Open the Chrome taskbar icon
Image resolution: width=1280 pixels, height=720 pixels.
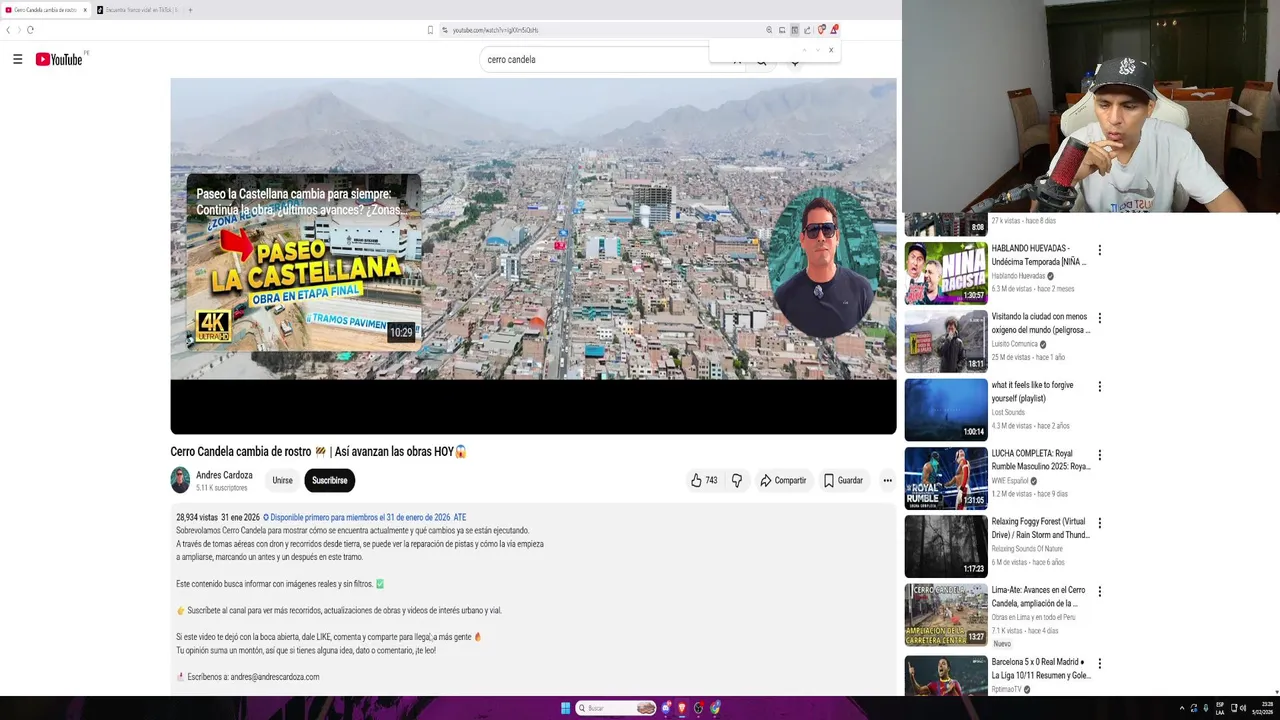click(x=715, y=708)
